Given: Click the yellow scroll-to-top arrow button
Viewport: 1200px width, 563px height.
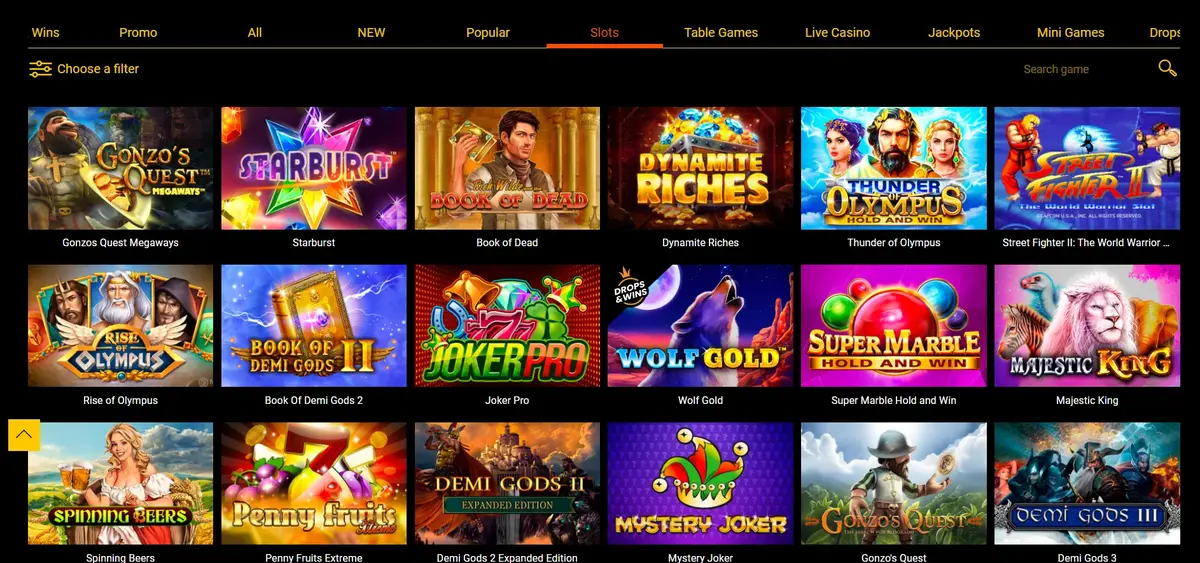Looking at the screenshot, I should point(24,435).
